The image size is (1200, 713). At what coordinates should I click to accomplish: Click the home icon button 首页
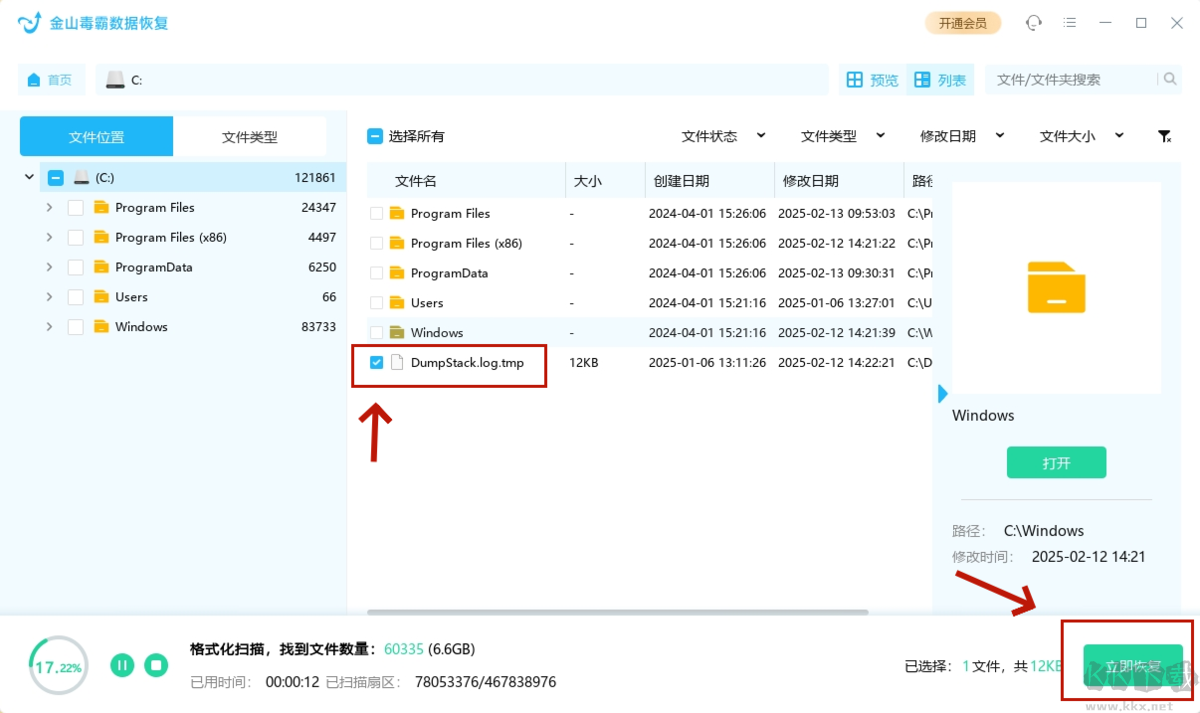pos(50,80)
